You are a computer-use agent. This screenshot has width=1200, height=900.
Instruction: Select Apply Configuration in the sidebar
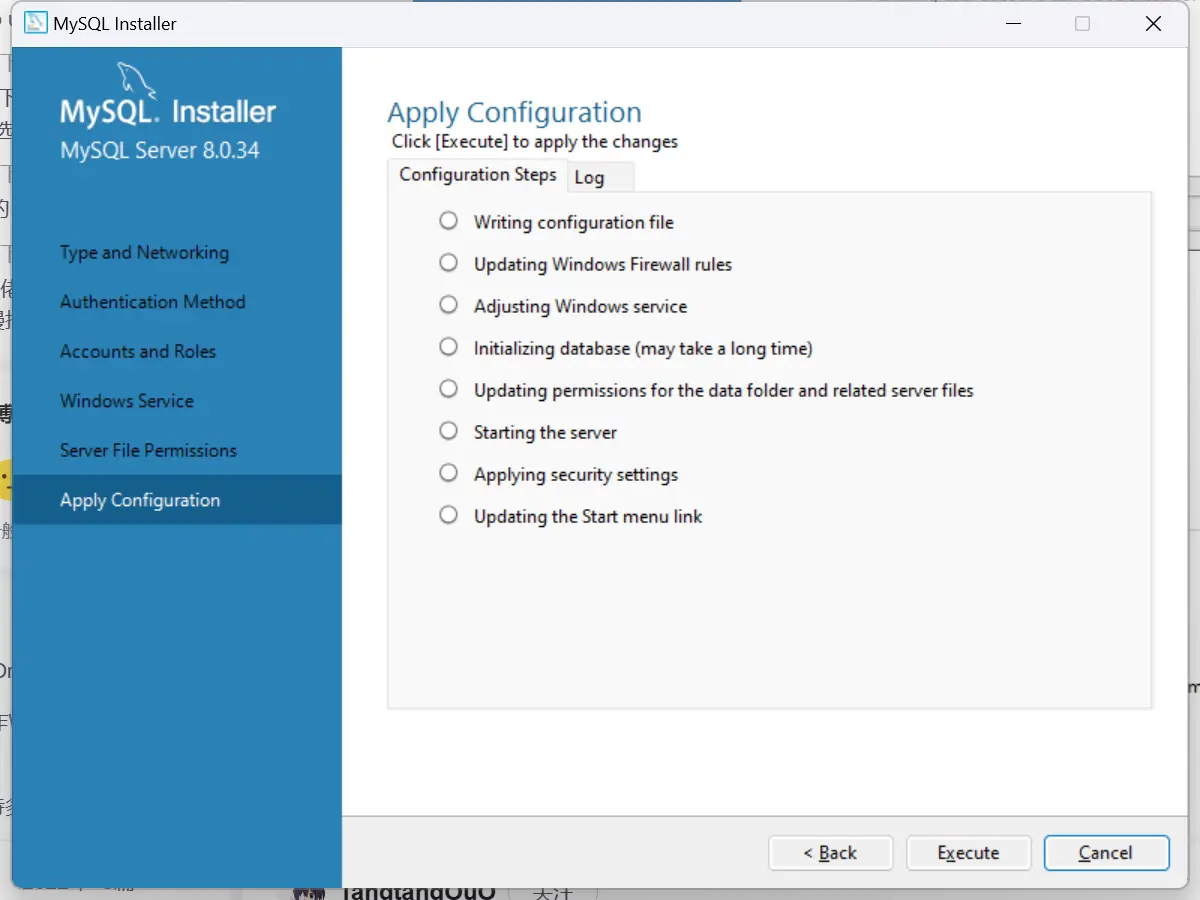pyautogui.click(x=177, y=500)
